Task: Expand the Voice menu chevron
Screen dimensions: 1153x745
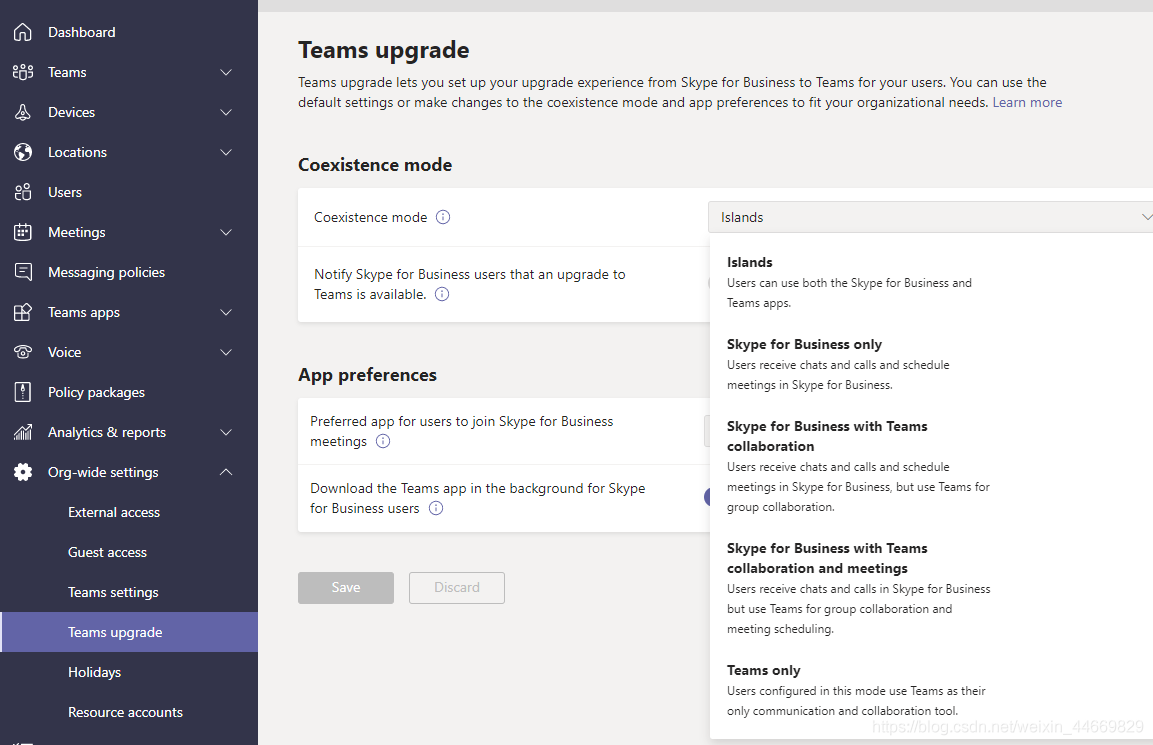Action: (x=226, y=352)
